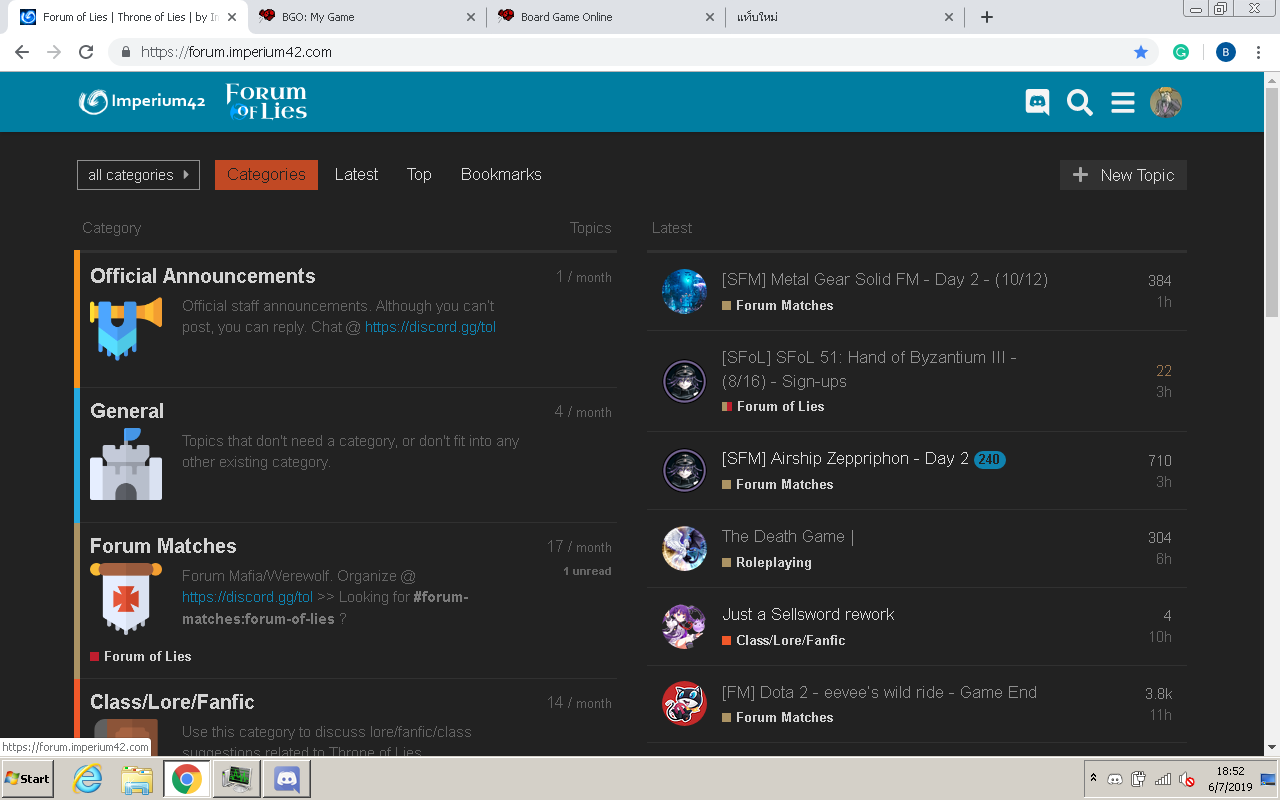Viewport: 1280px width, 800px height.
Task: Switch to Board Game Online browser tab
Action: pyautogui.click(x=607, y=17)
